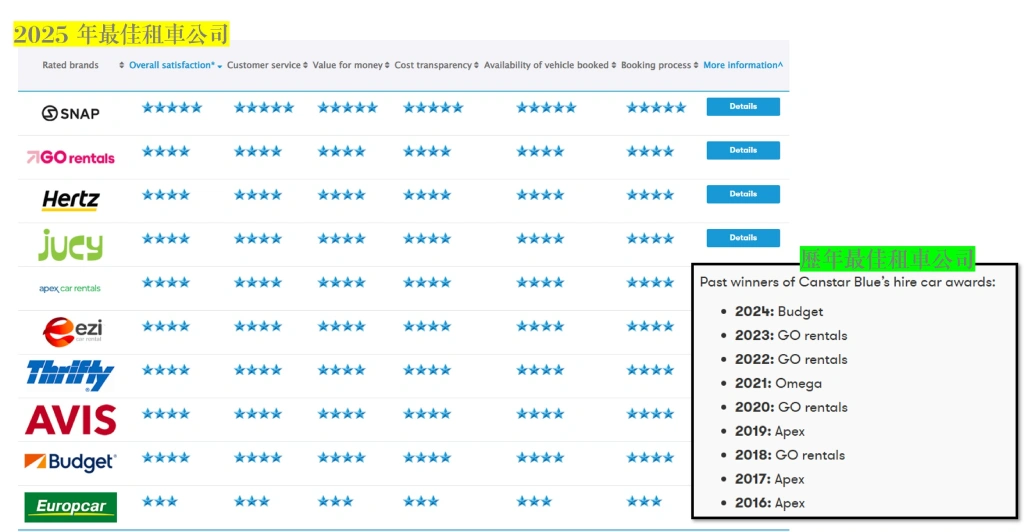Sort by Availability of vehicle booked column
Image resolution: width=1024 pixels, height=532 pixels.
(x=550, y=65)
